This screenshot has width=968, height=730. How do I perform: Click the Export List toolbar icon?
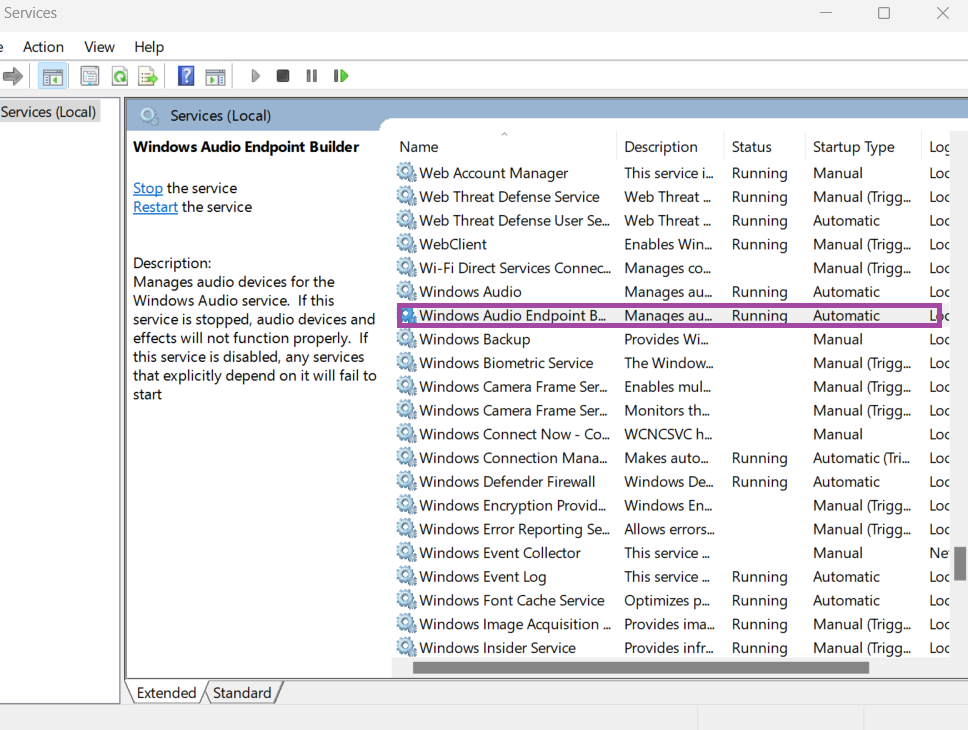click(x=148, y=76)
